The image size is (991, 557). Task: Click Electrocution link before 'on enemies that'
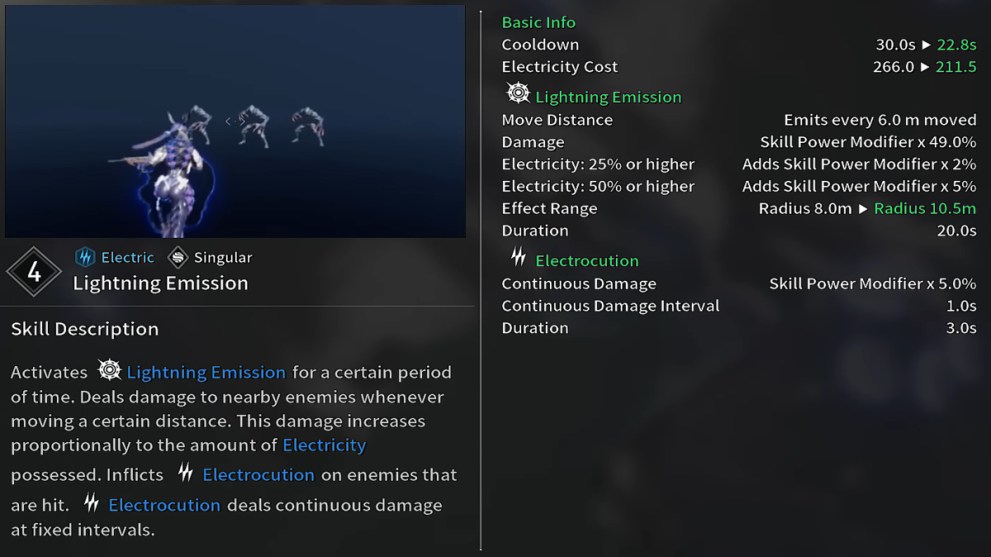pos(258,475)
